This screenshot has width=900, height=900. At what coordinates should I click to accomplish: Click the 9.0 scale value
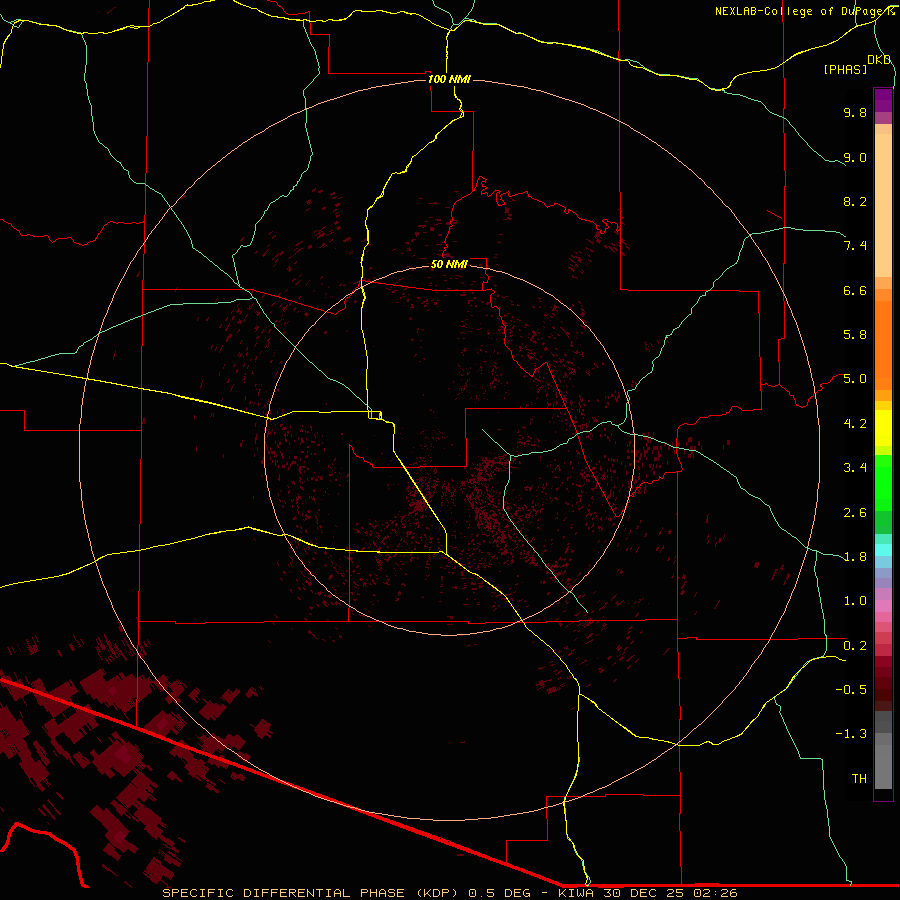[x=855, y=157]
